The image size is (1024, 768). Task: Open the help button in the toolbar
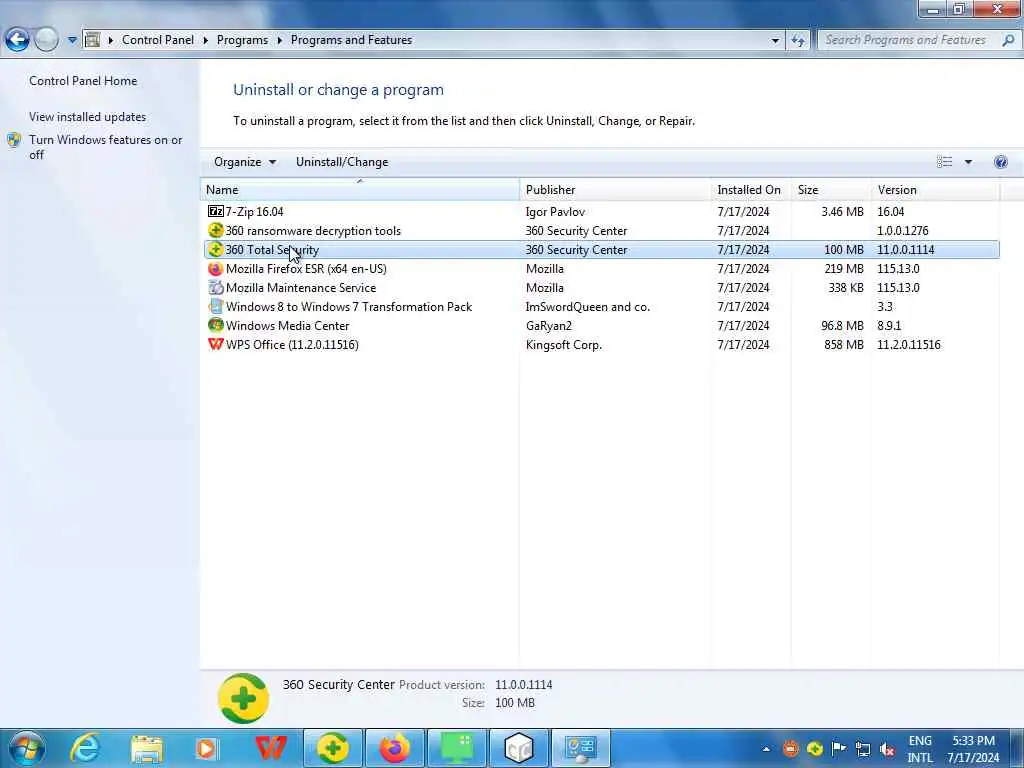pyautogui.click(x=1000, y=162)
